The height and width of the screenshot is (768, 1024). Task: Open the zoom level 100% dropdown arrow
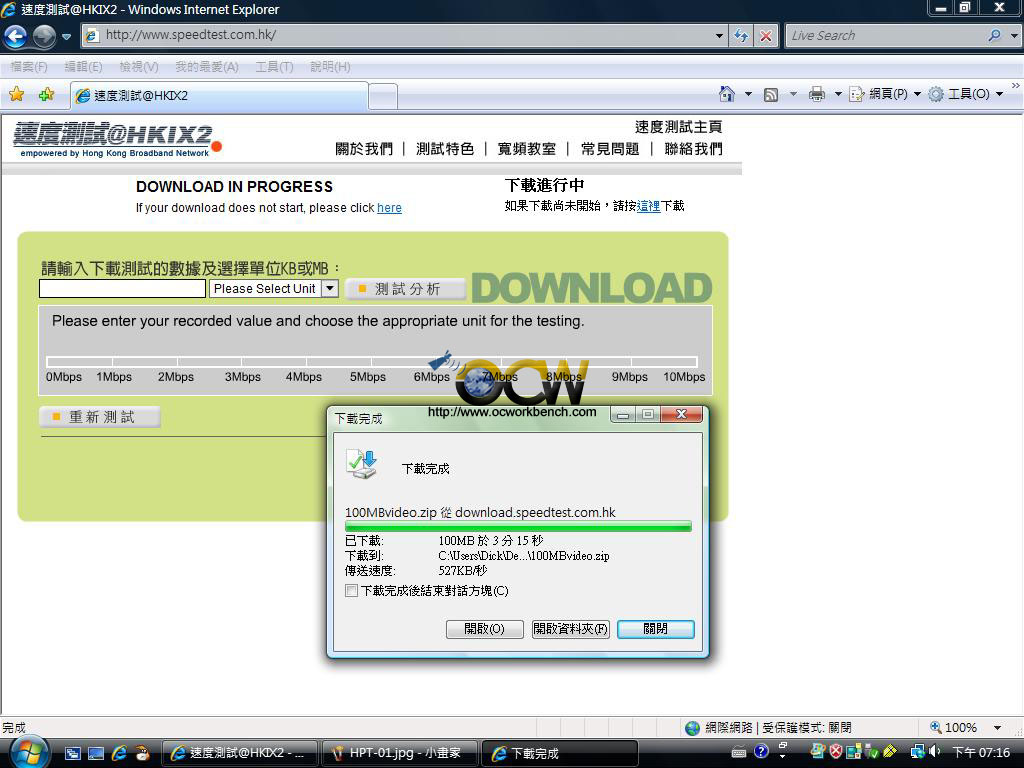[997, 728]
